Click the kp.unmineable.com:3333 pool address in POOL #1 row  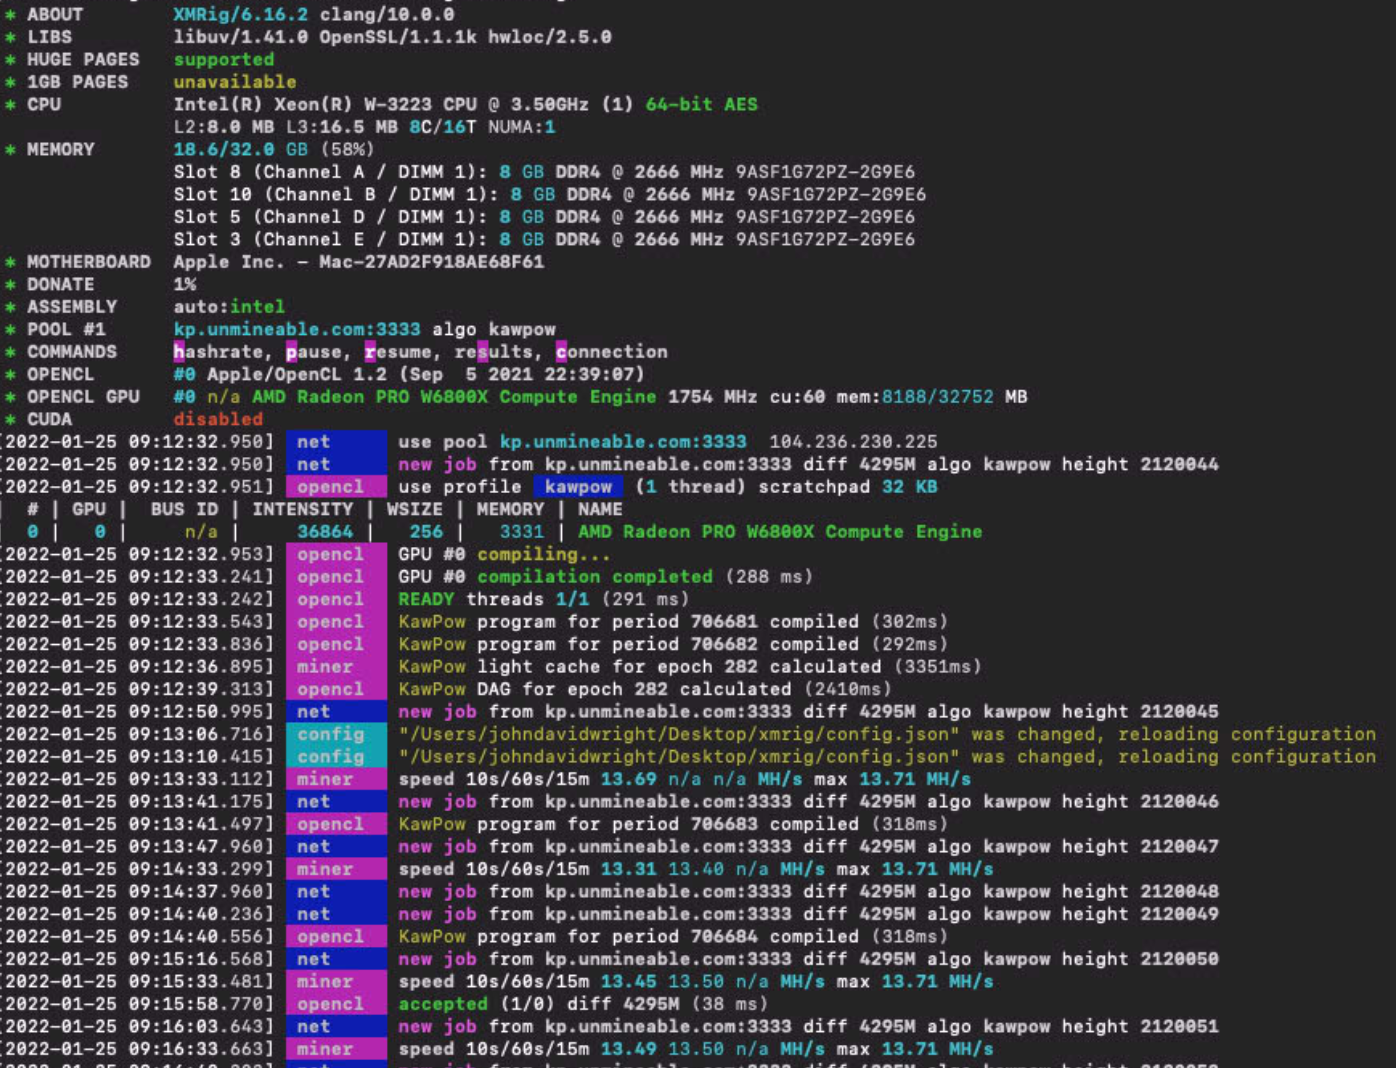click(297, 329)
